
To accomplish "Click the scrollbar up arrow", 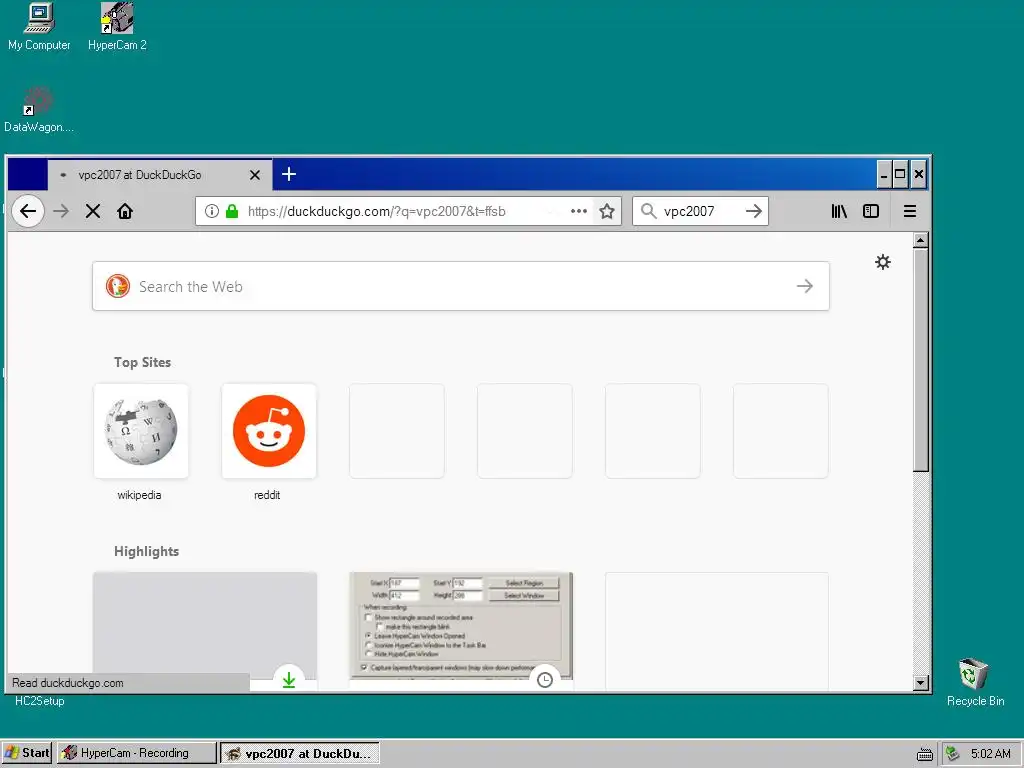I will 921,240.
